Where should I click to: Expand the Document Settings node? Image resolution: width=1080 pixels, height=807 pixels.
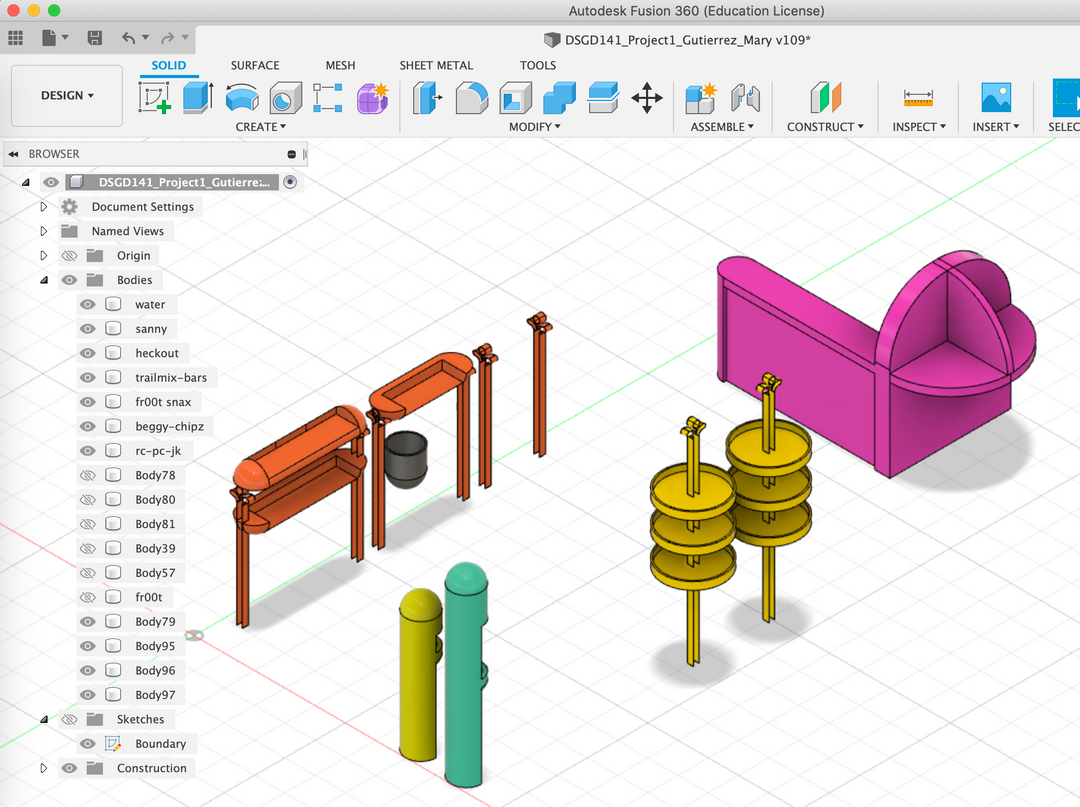click(43, 207)
